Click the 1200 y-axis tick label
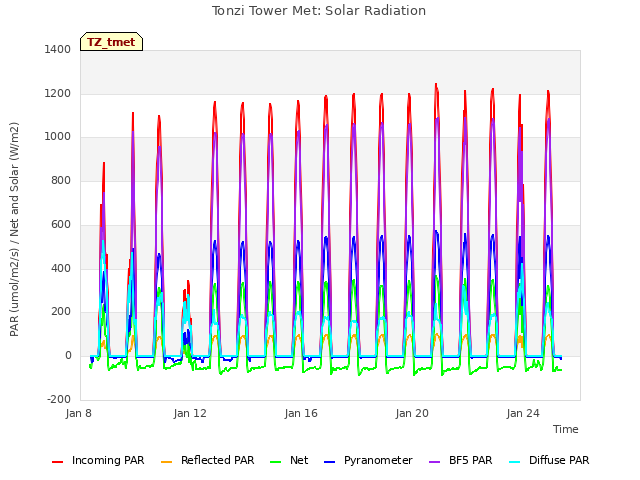Screen dimensions: 640x480 pyautogui.click(x=58, y=93)
